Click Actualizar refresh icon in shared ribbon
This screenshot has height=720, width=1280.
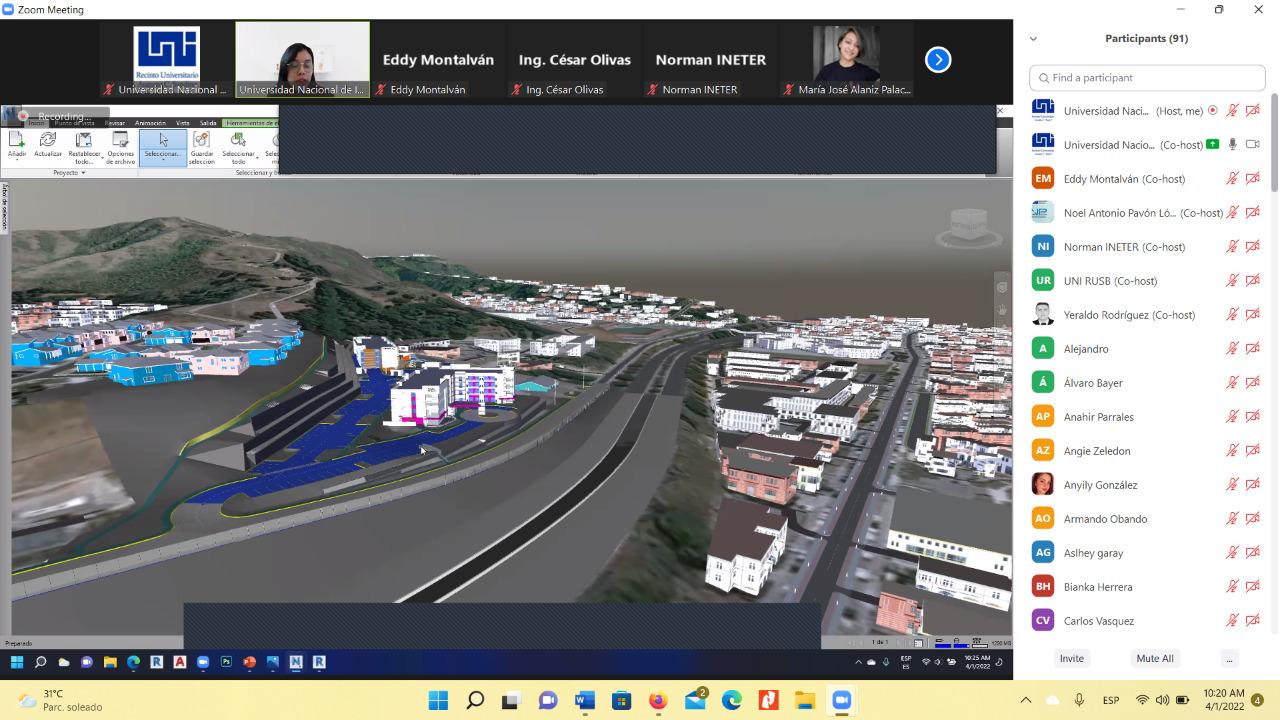[47, 145]
